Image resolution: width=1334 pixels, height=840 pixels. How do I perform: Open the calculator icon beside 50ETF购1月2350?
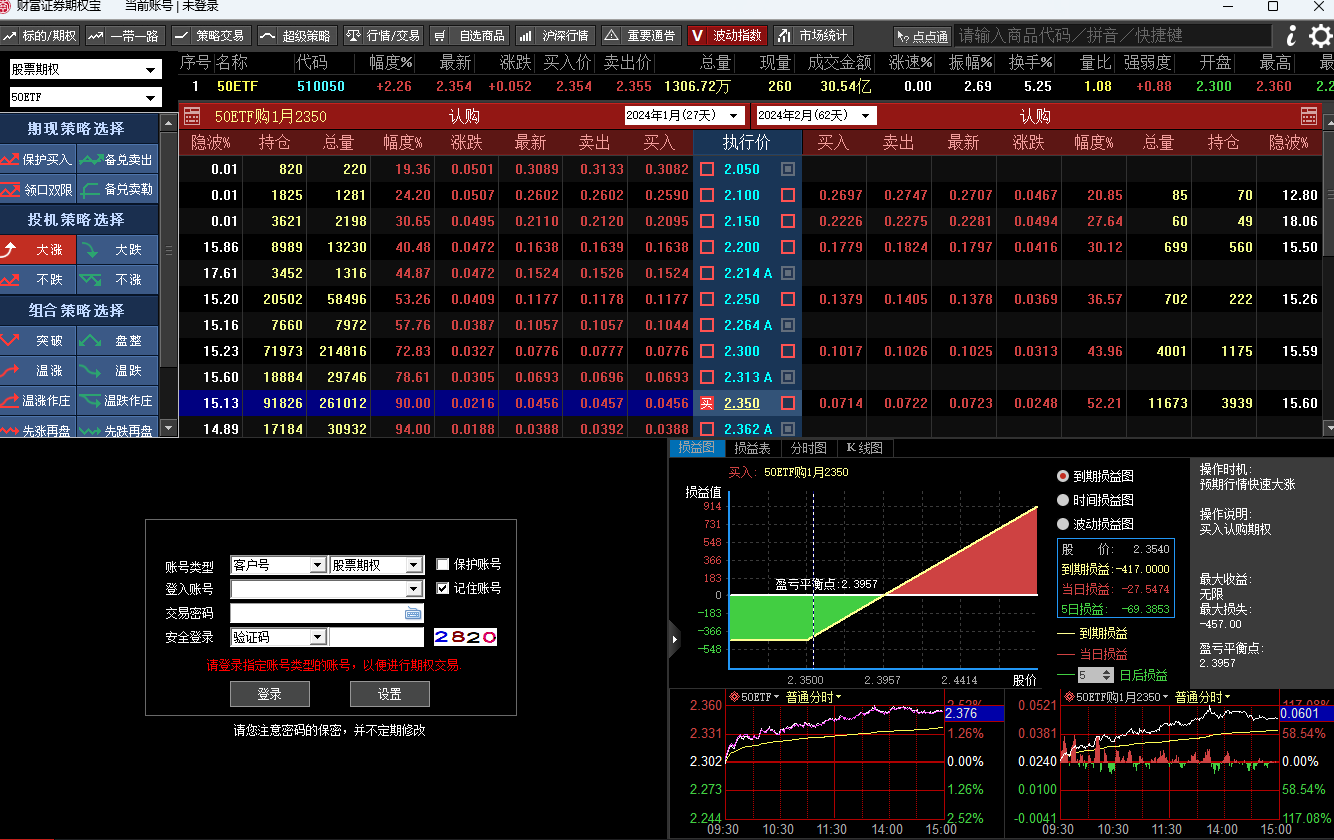click(192, 116)
